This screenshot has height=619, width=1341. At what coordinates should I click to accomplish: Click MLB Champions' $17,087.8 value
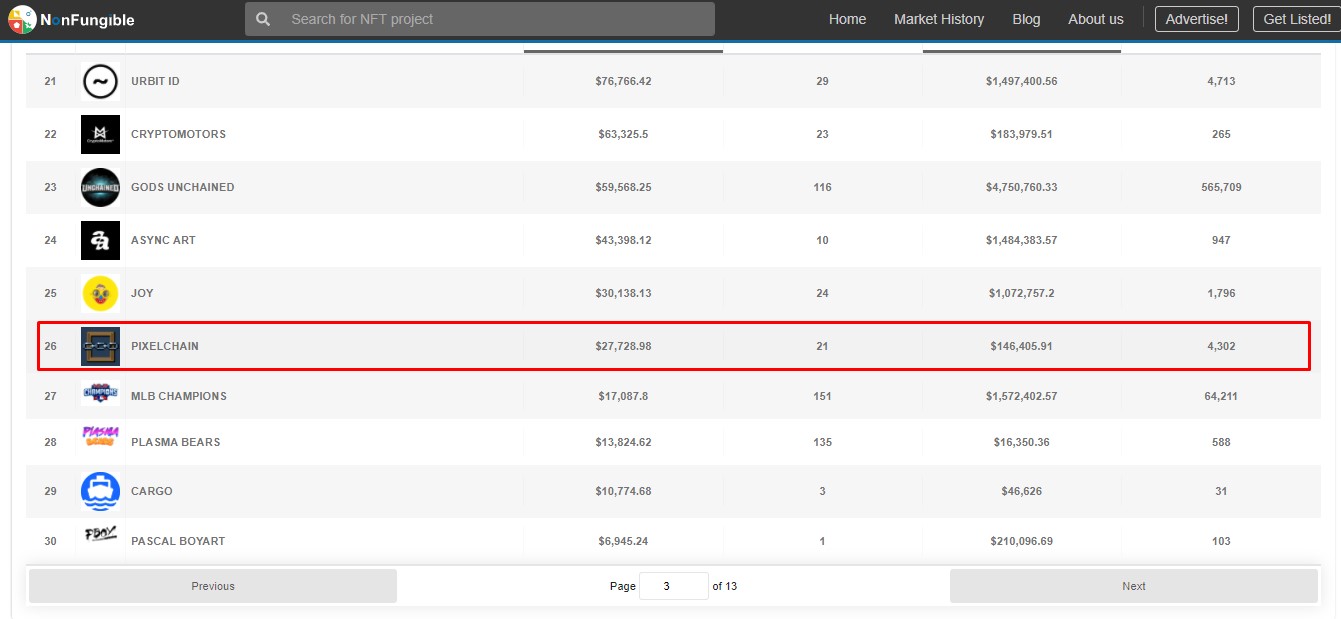623,396
